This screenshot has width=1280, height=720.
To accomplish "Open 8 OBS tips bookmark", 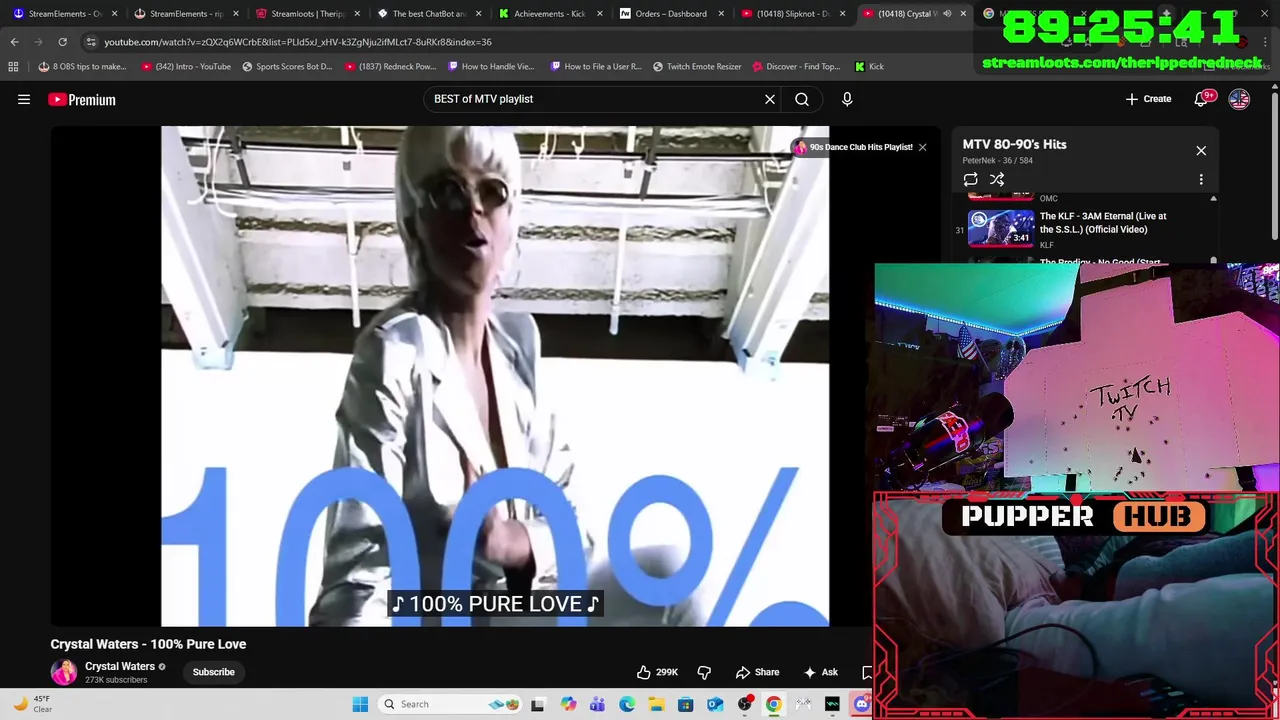I will (x=82, y=66).
